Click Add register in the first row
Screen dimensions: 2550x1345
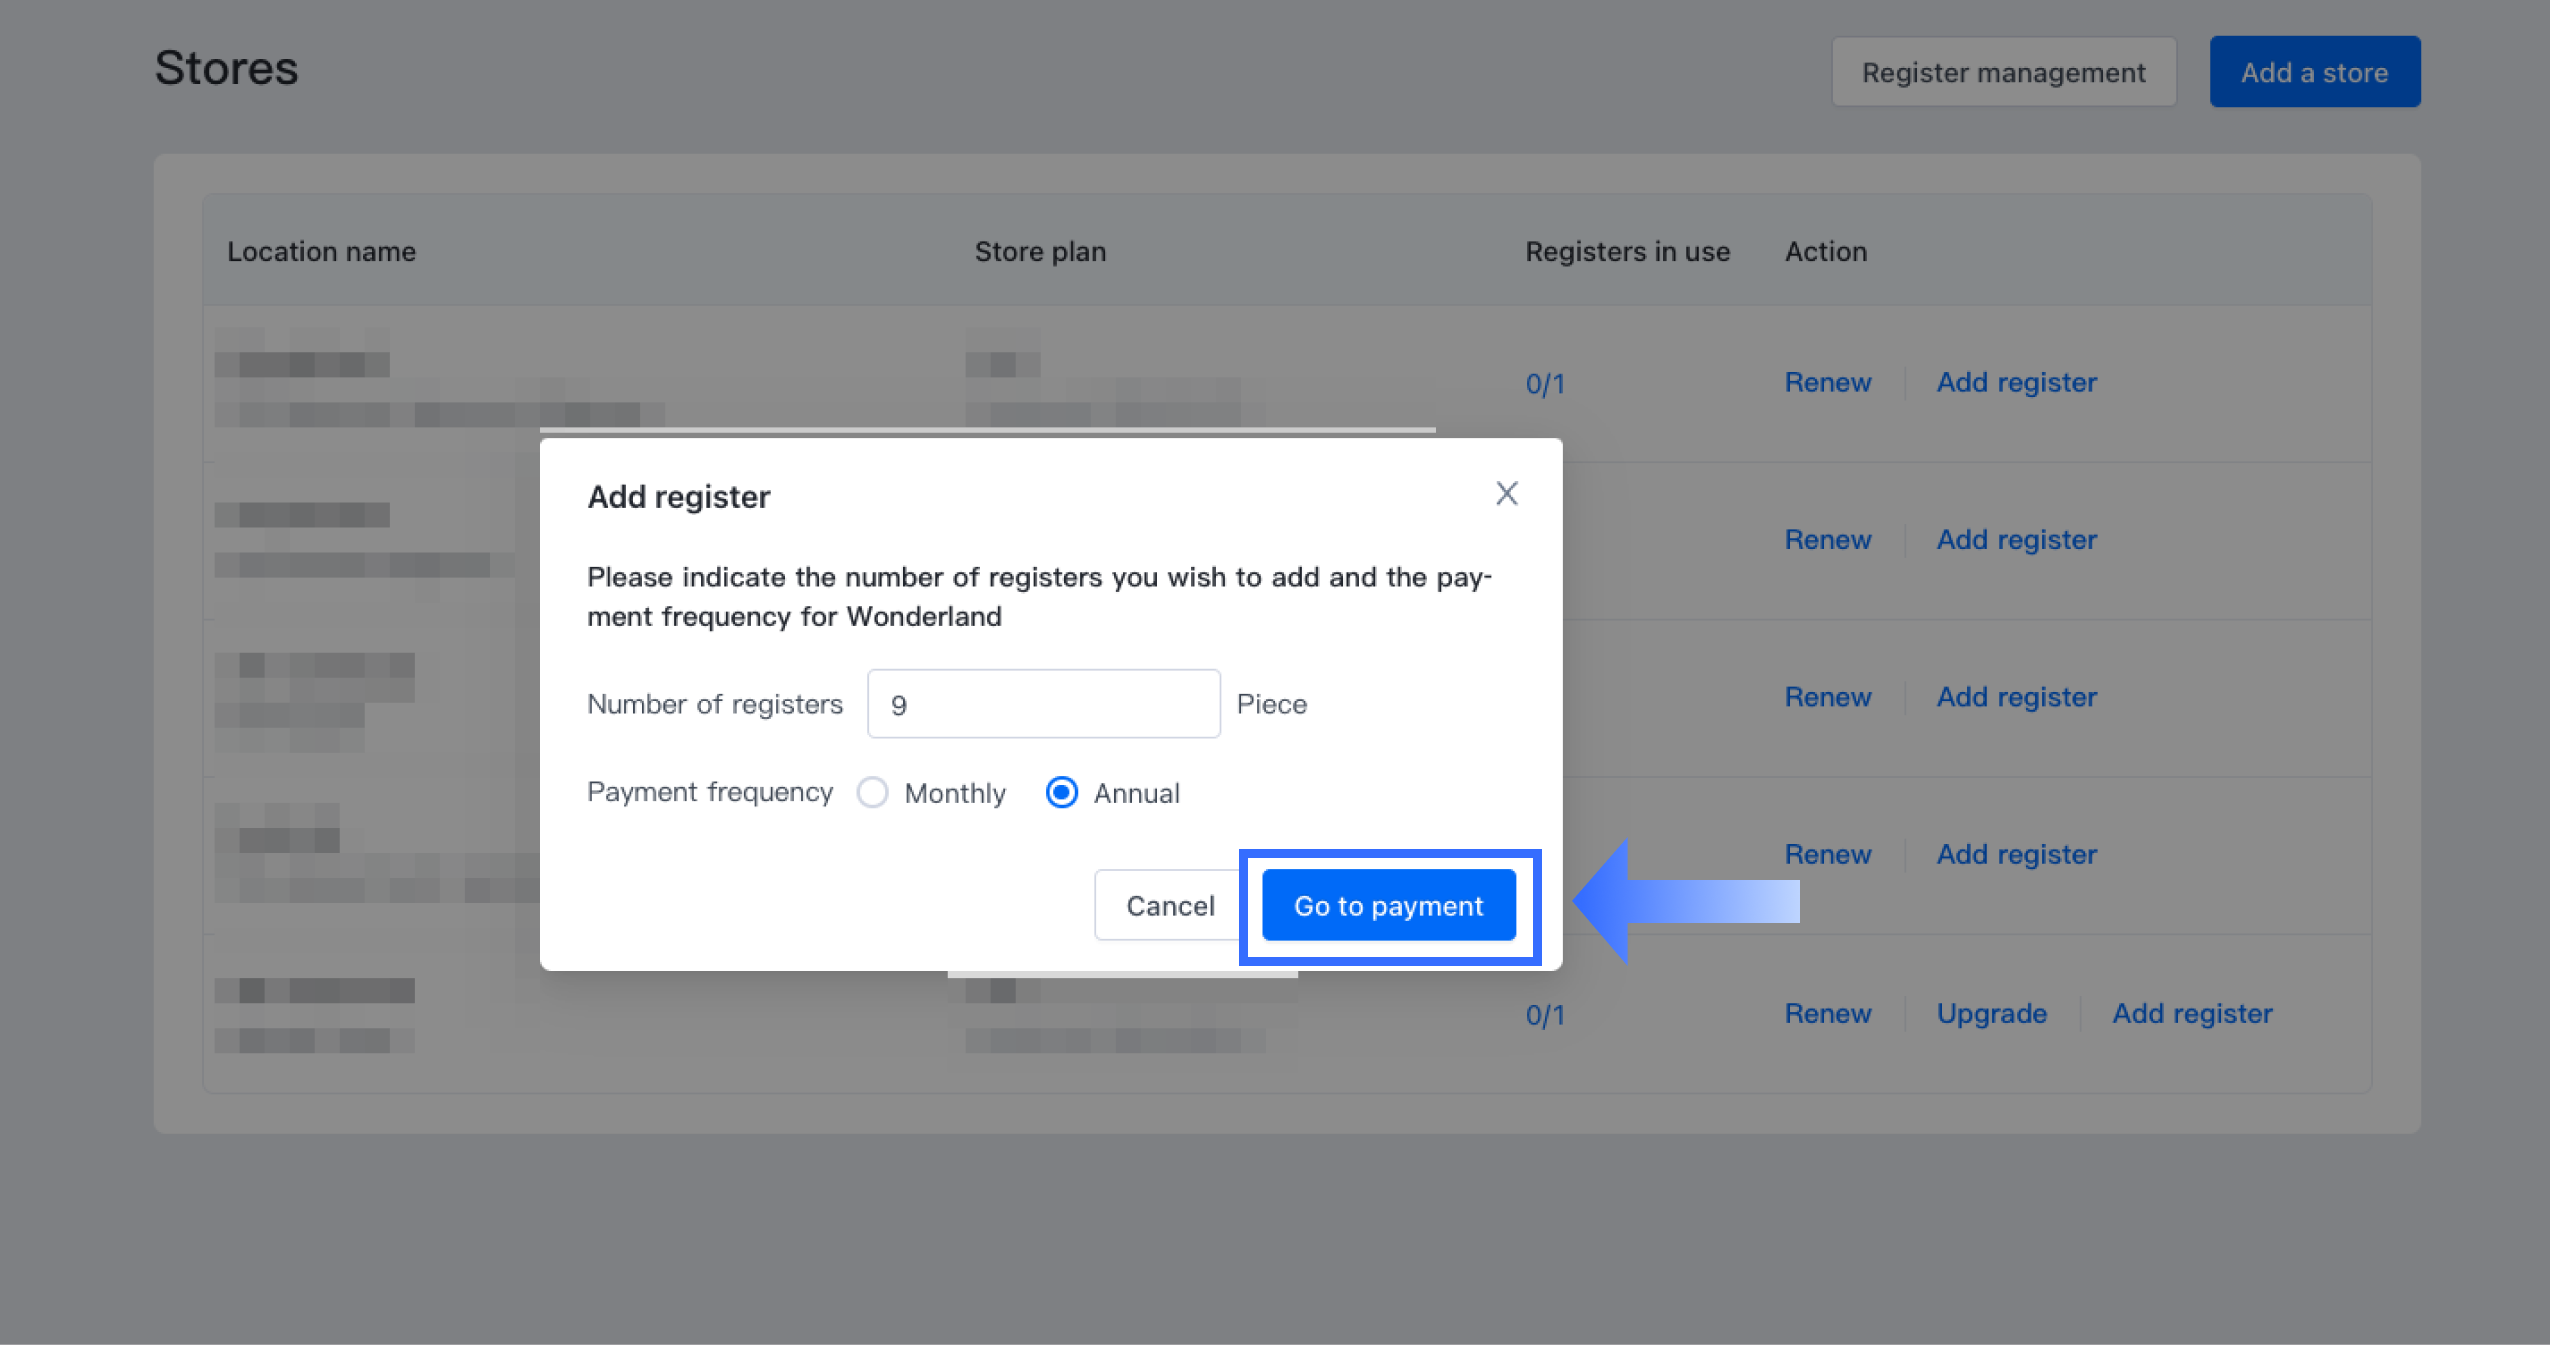(x=2016, y=382)
